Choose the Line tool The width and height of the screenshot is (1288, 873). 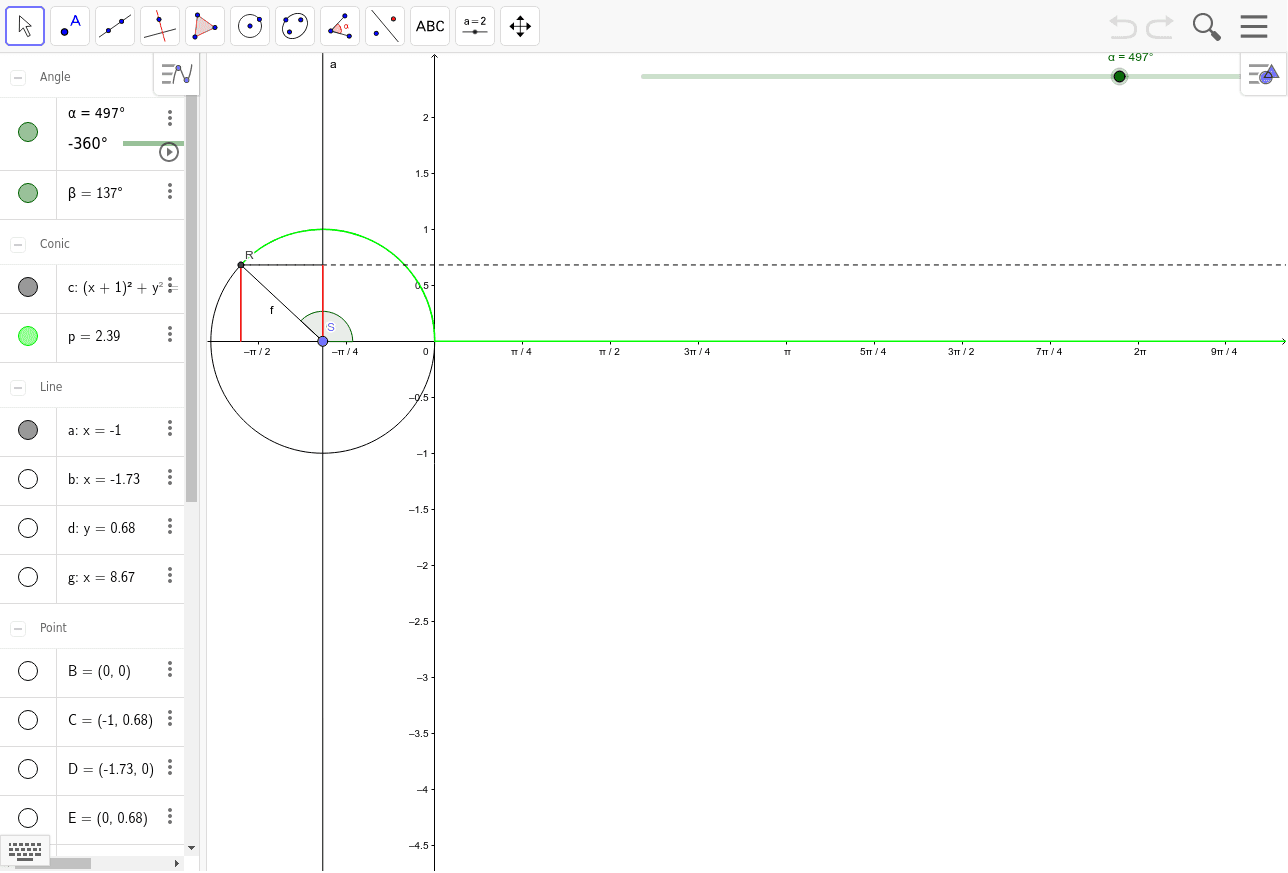115,26
